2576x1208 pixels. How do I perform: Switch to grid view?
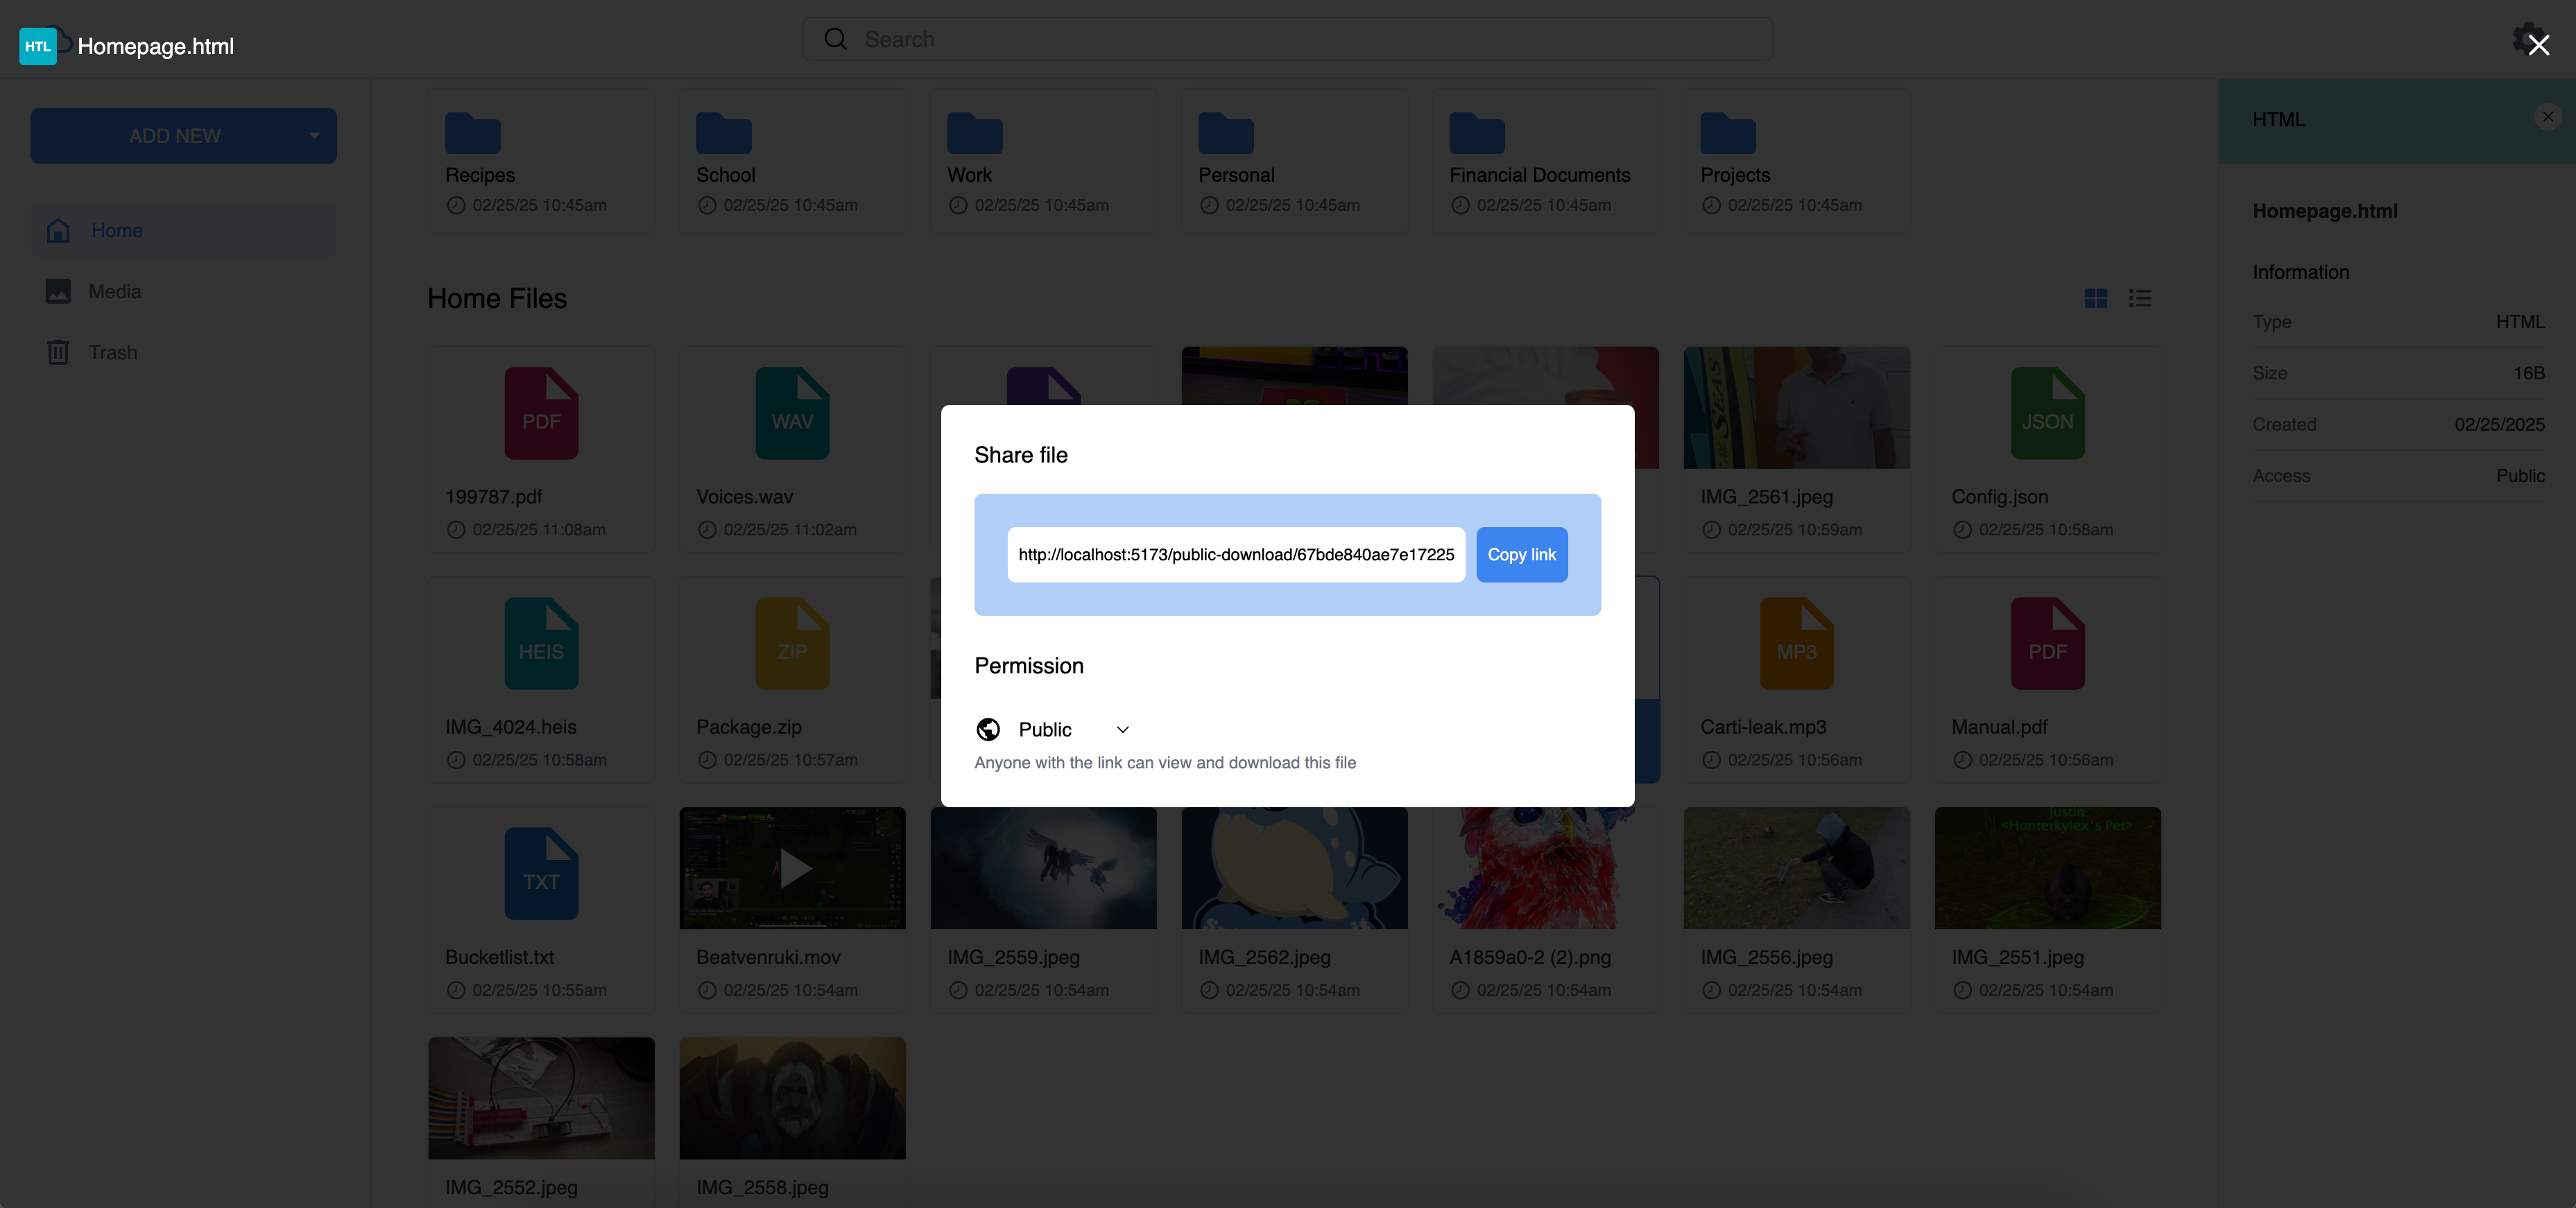[x=2096, y=298]
